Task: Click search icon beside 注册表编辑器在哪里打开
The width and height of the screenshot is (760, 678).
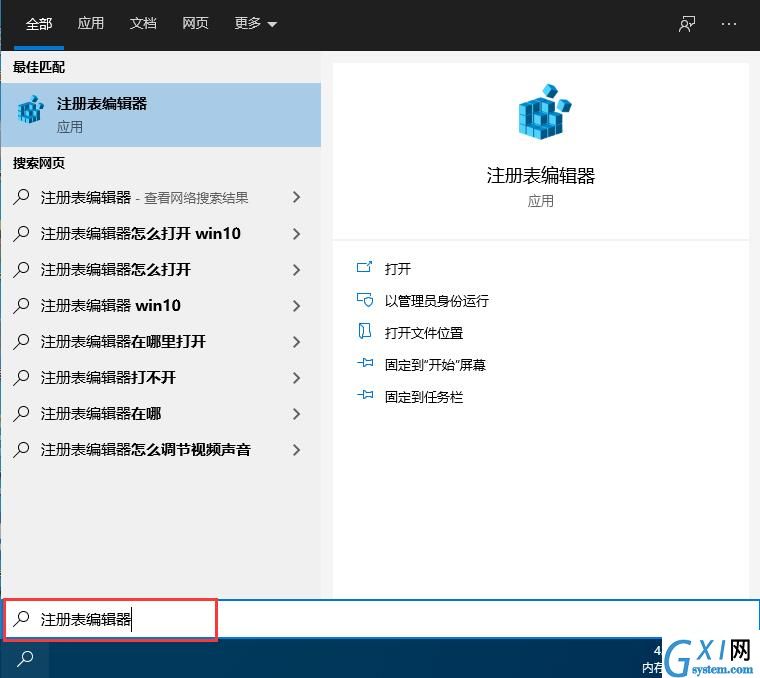Action: click(21, 342)
